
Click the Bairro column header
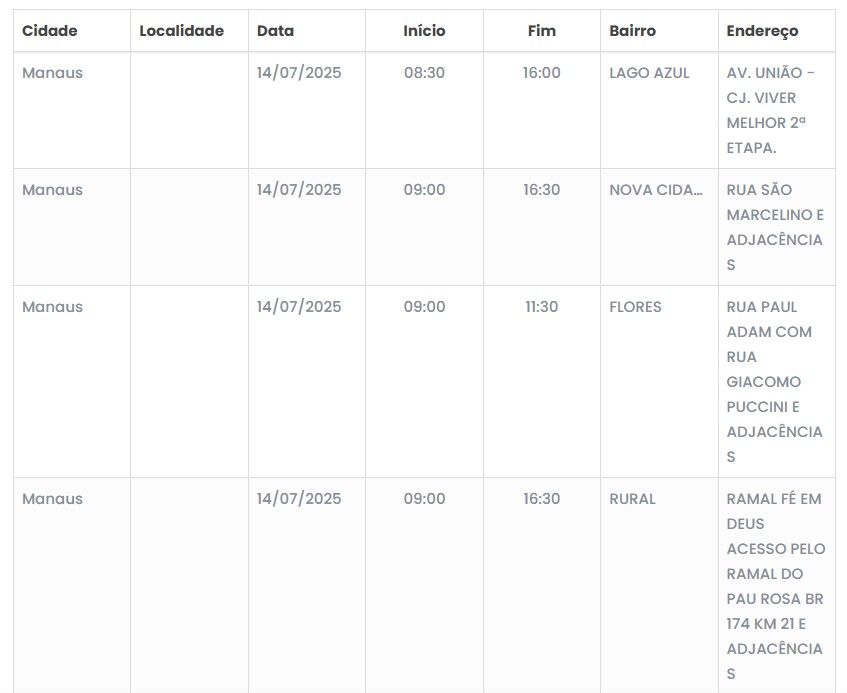(633, 31)
